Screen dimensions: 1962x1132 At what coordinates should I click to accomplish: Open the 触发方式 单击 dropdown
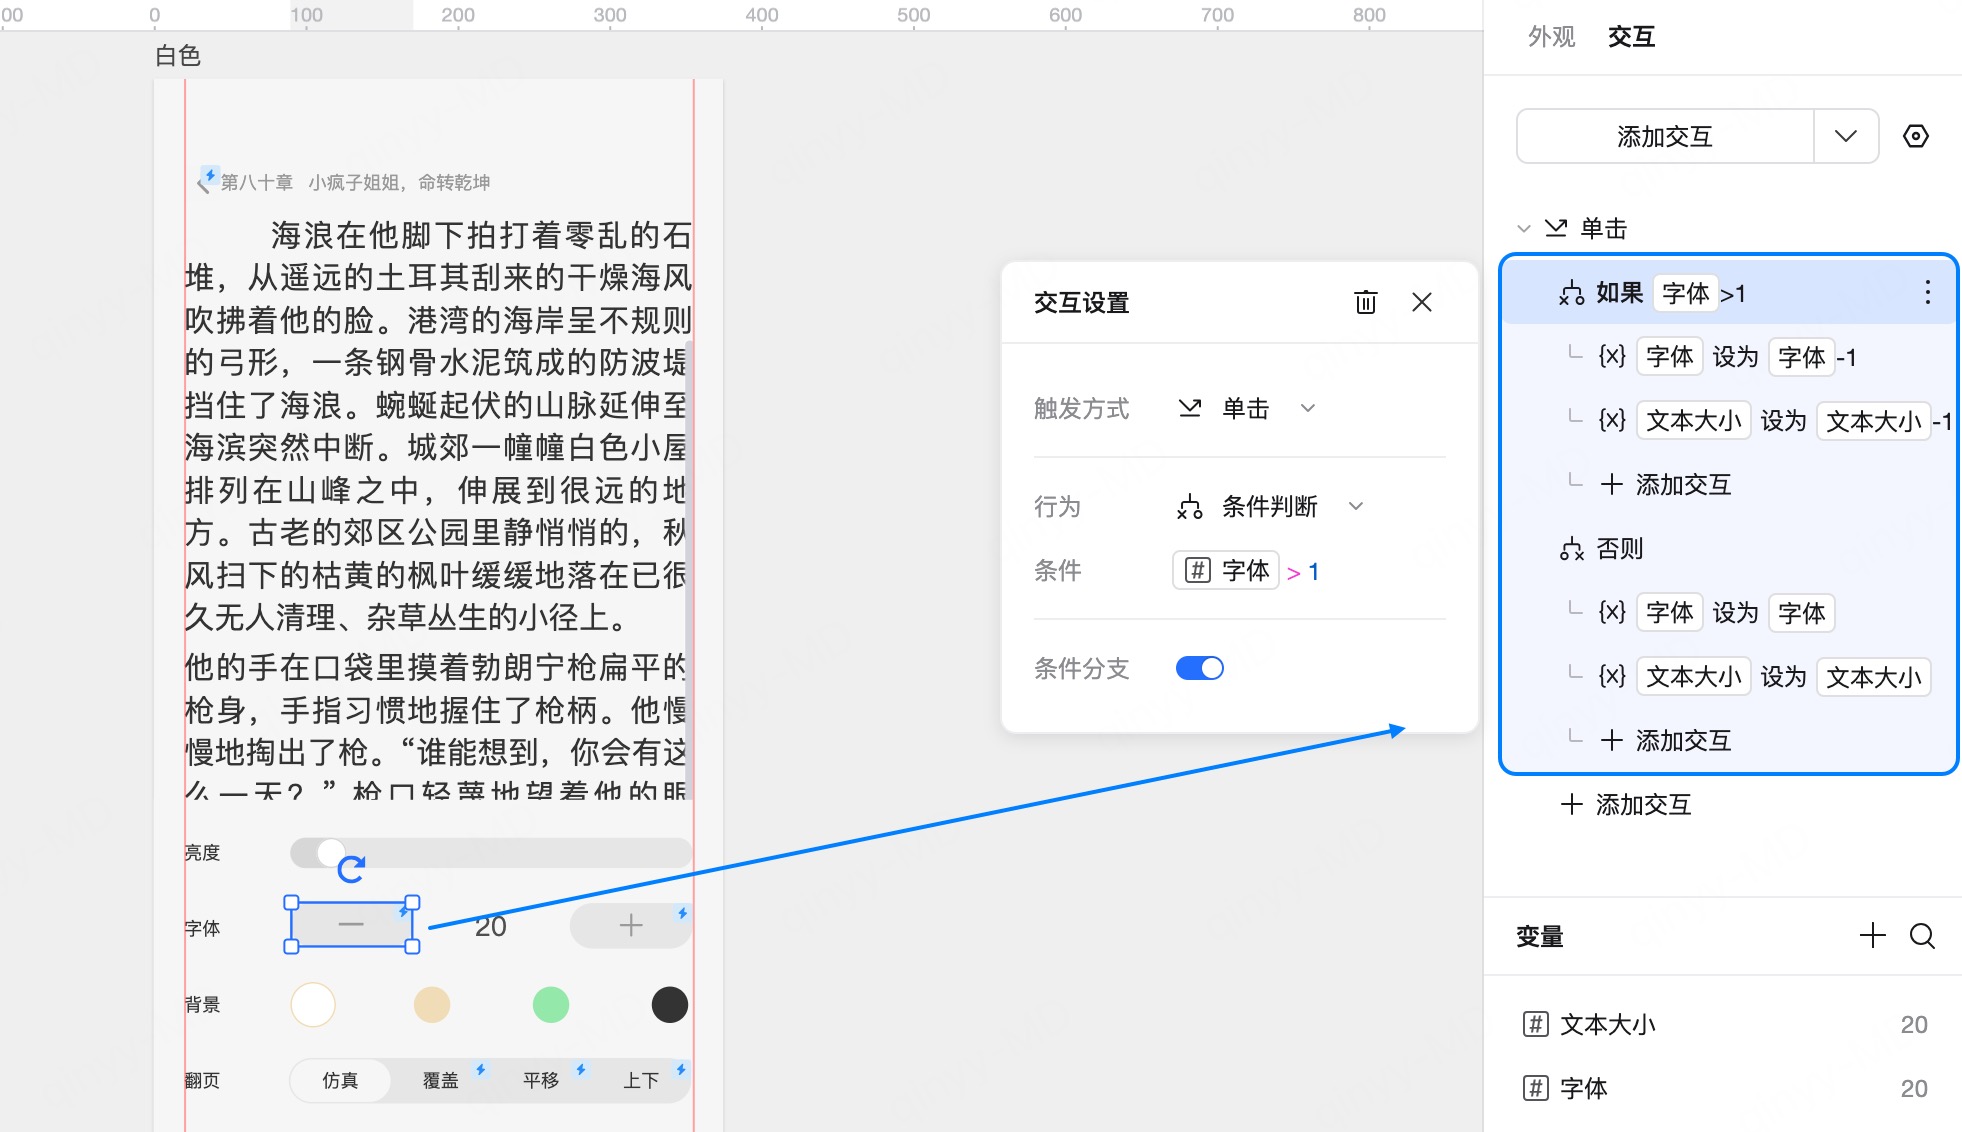(x=1247, y=408)
